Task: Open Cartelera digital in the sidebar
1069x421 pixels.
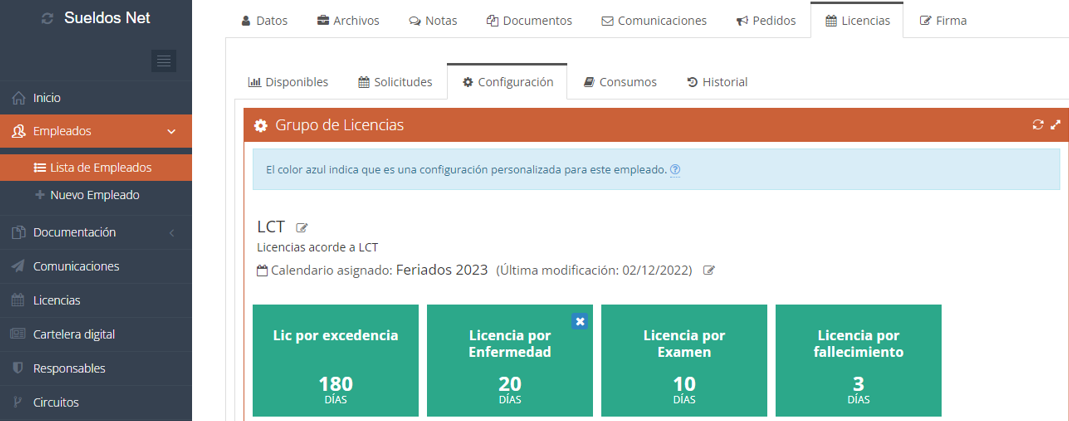Action: click(x=95, y=334)
